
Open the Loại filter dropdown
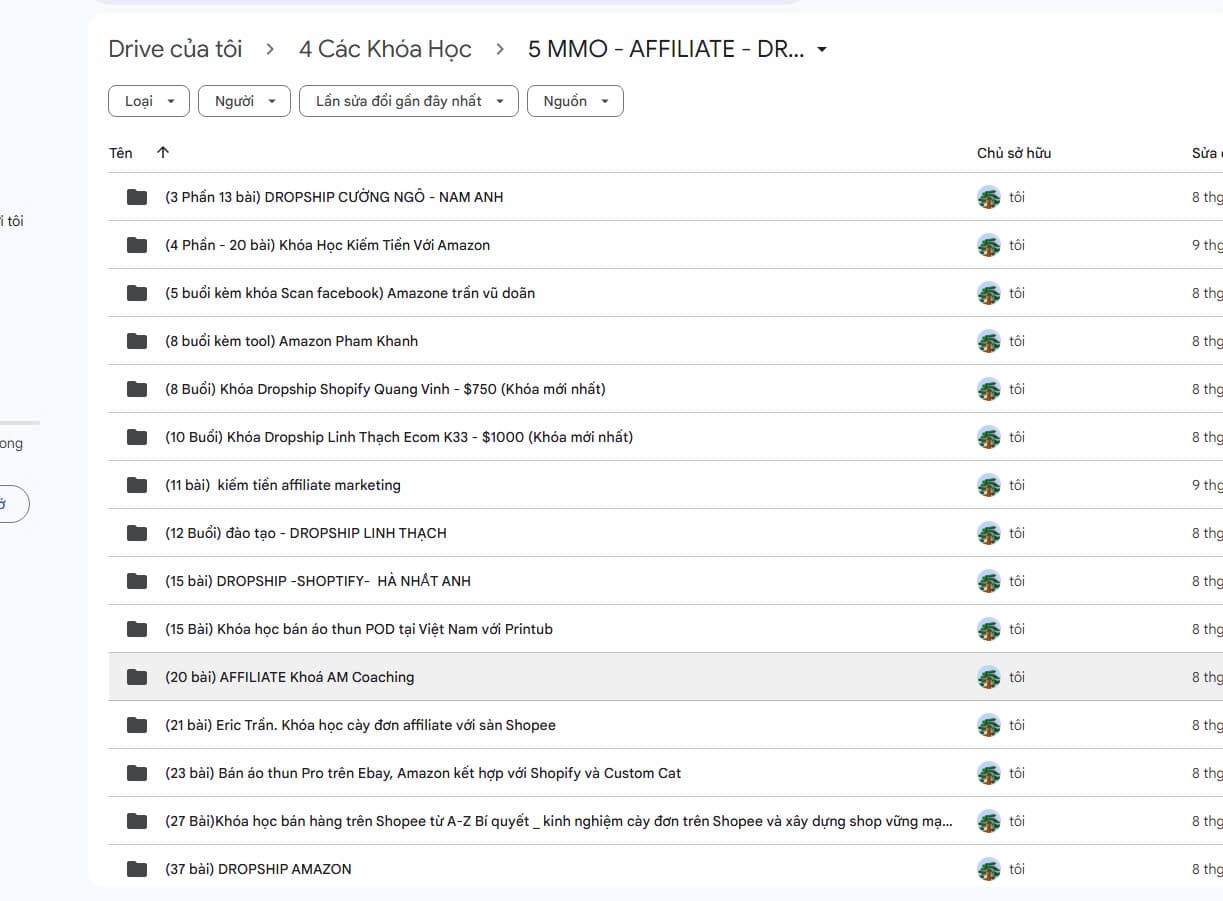[148, 101]
